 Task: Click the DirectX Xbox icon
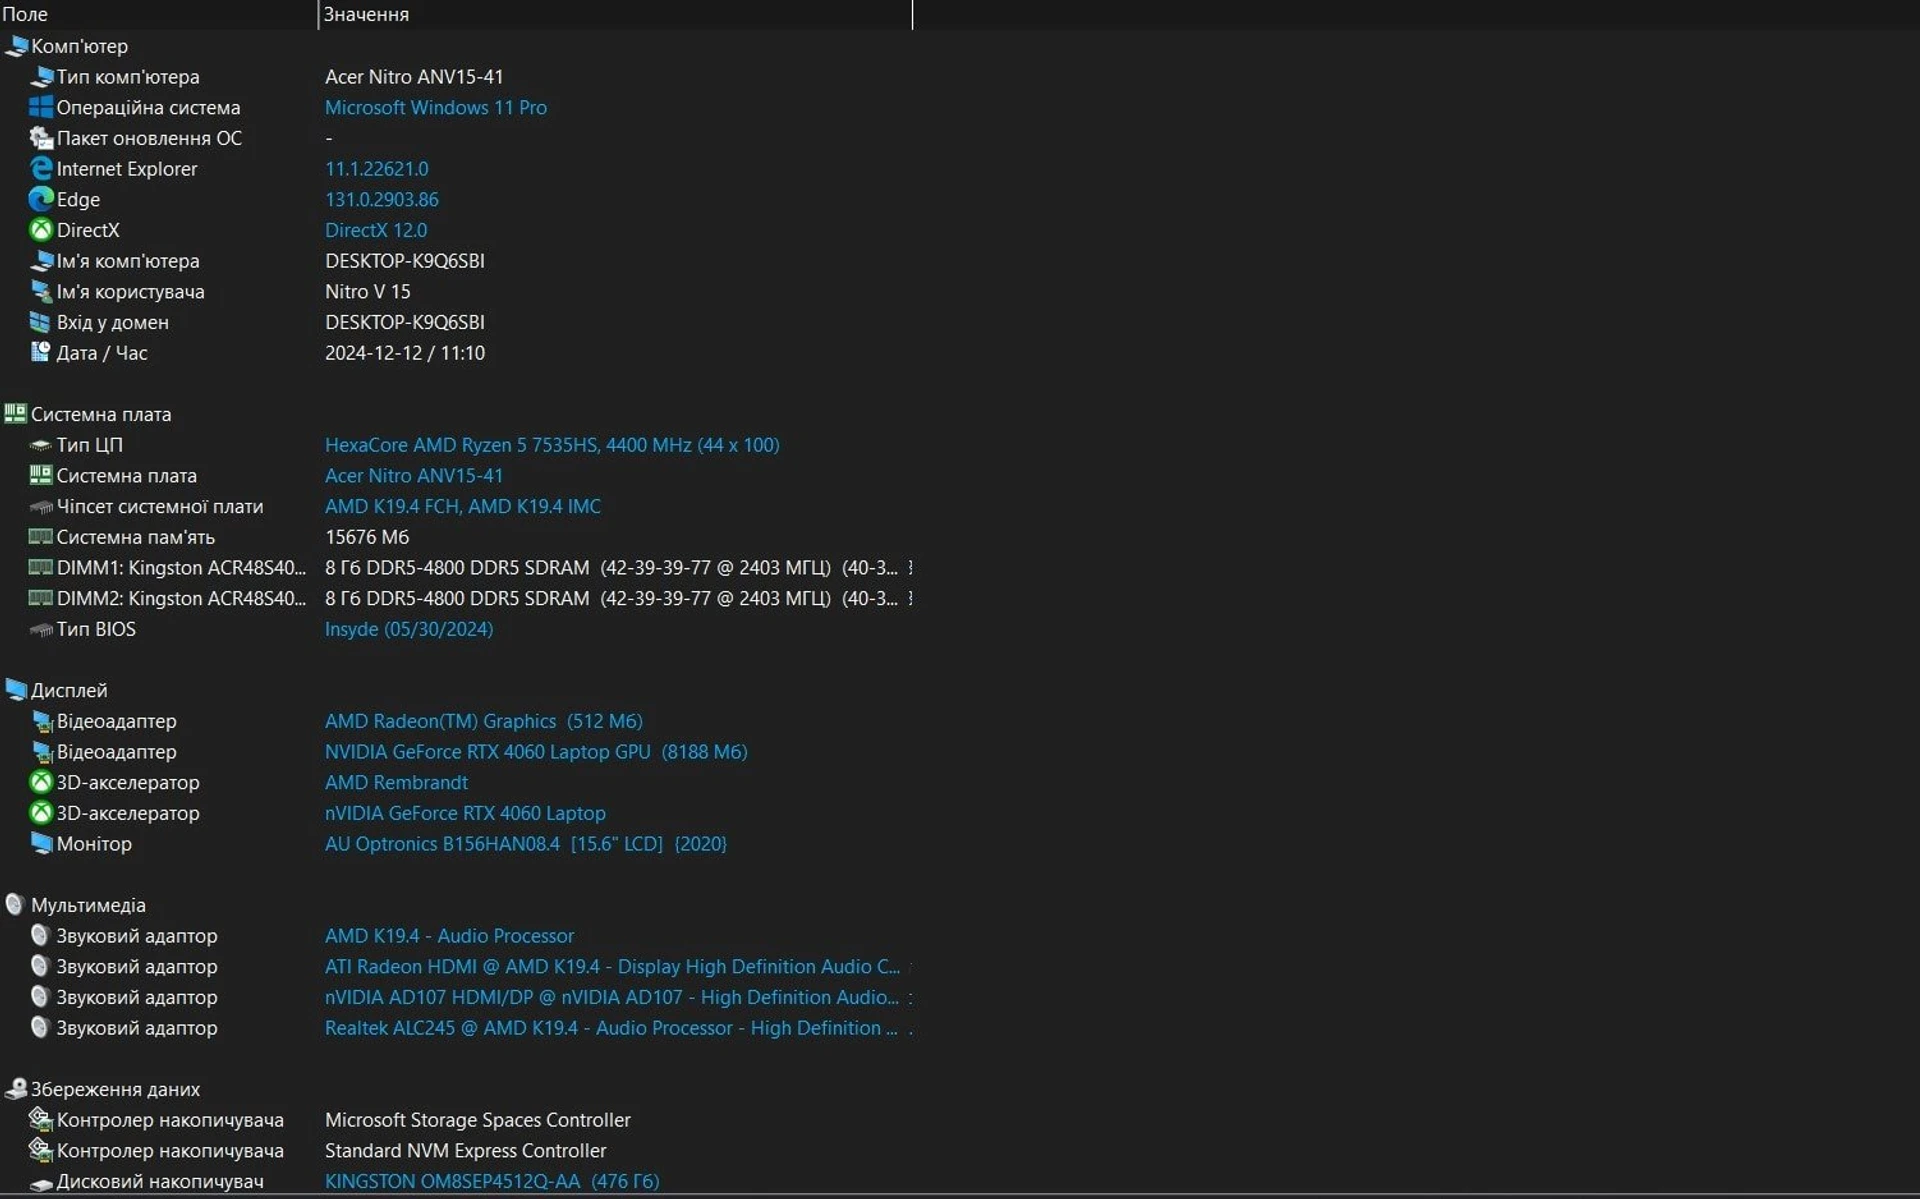tap(41, 230)
